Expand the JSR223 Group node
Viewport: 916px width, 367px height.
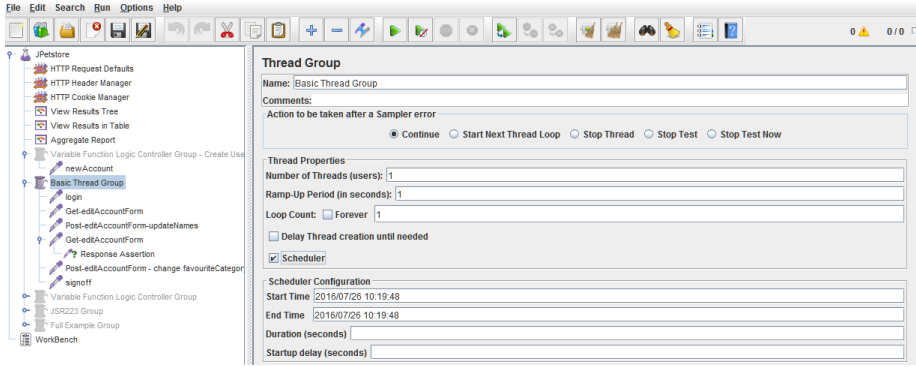point(25,311)
